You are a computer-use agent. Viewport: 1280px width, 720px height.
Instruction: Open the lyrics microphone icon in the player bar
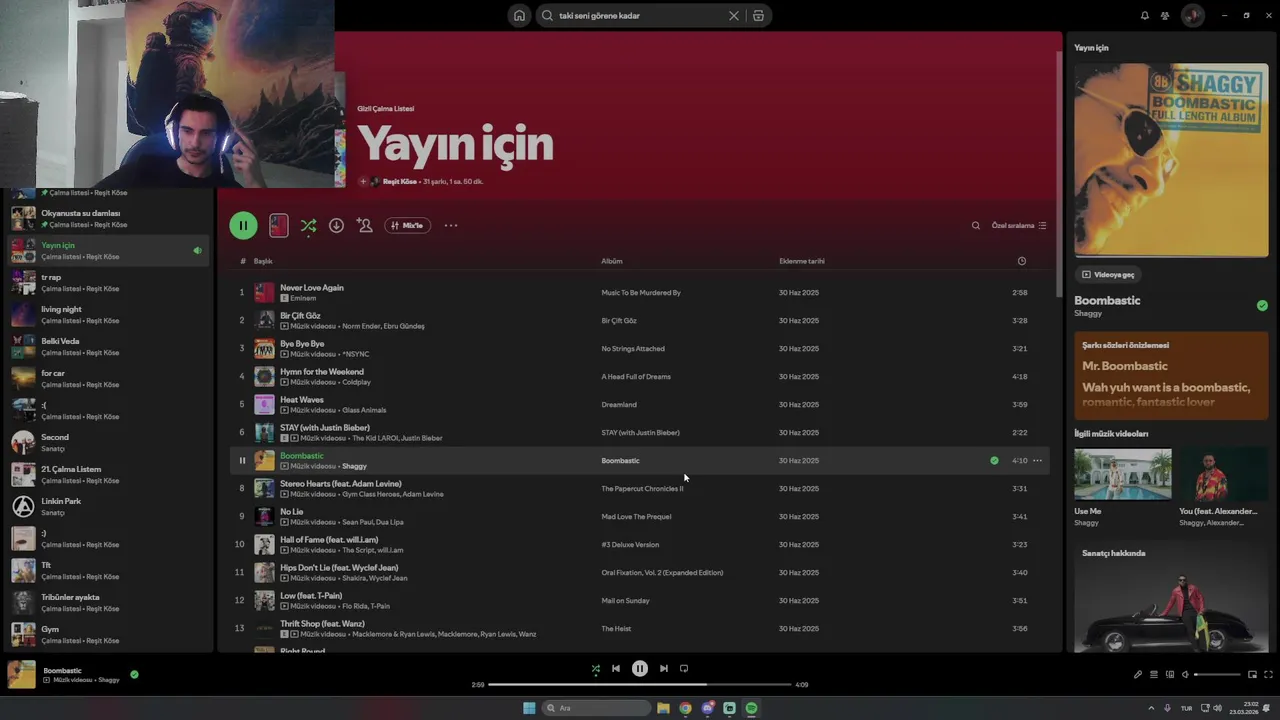tap(1138, 675)
